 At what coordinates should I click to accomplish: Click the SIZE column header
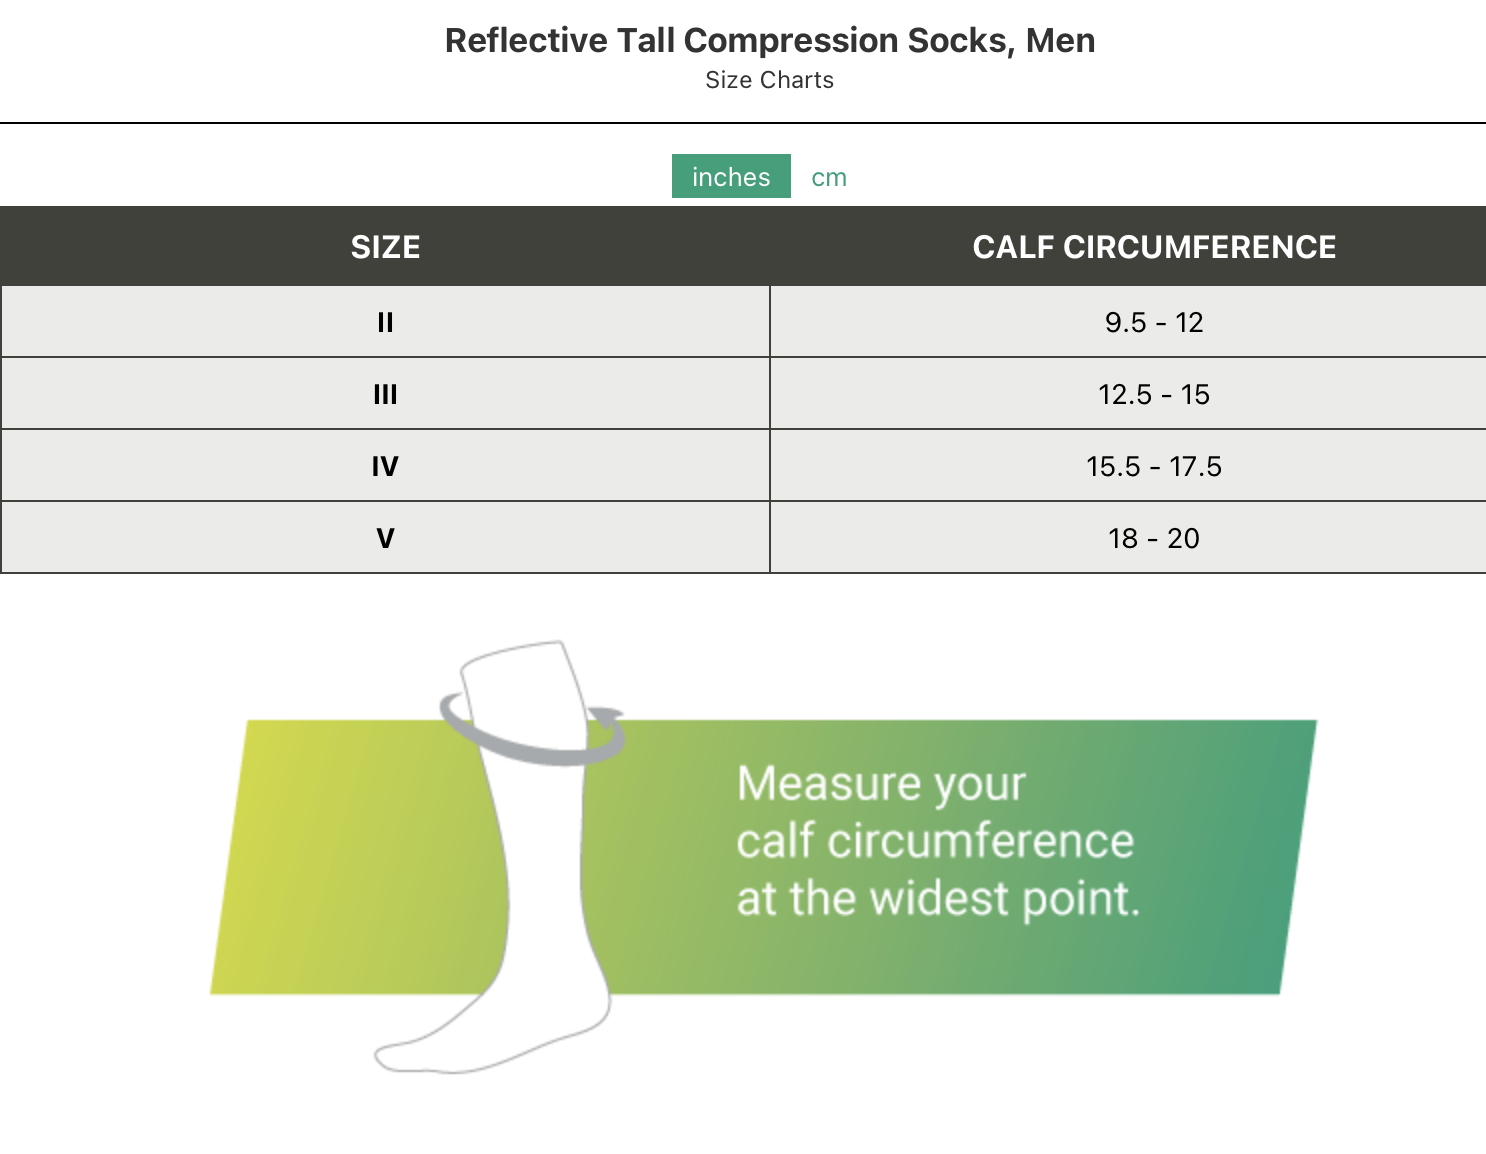385,246
